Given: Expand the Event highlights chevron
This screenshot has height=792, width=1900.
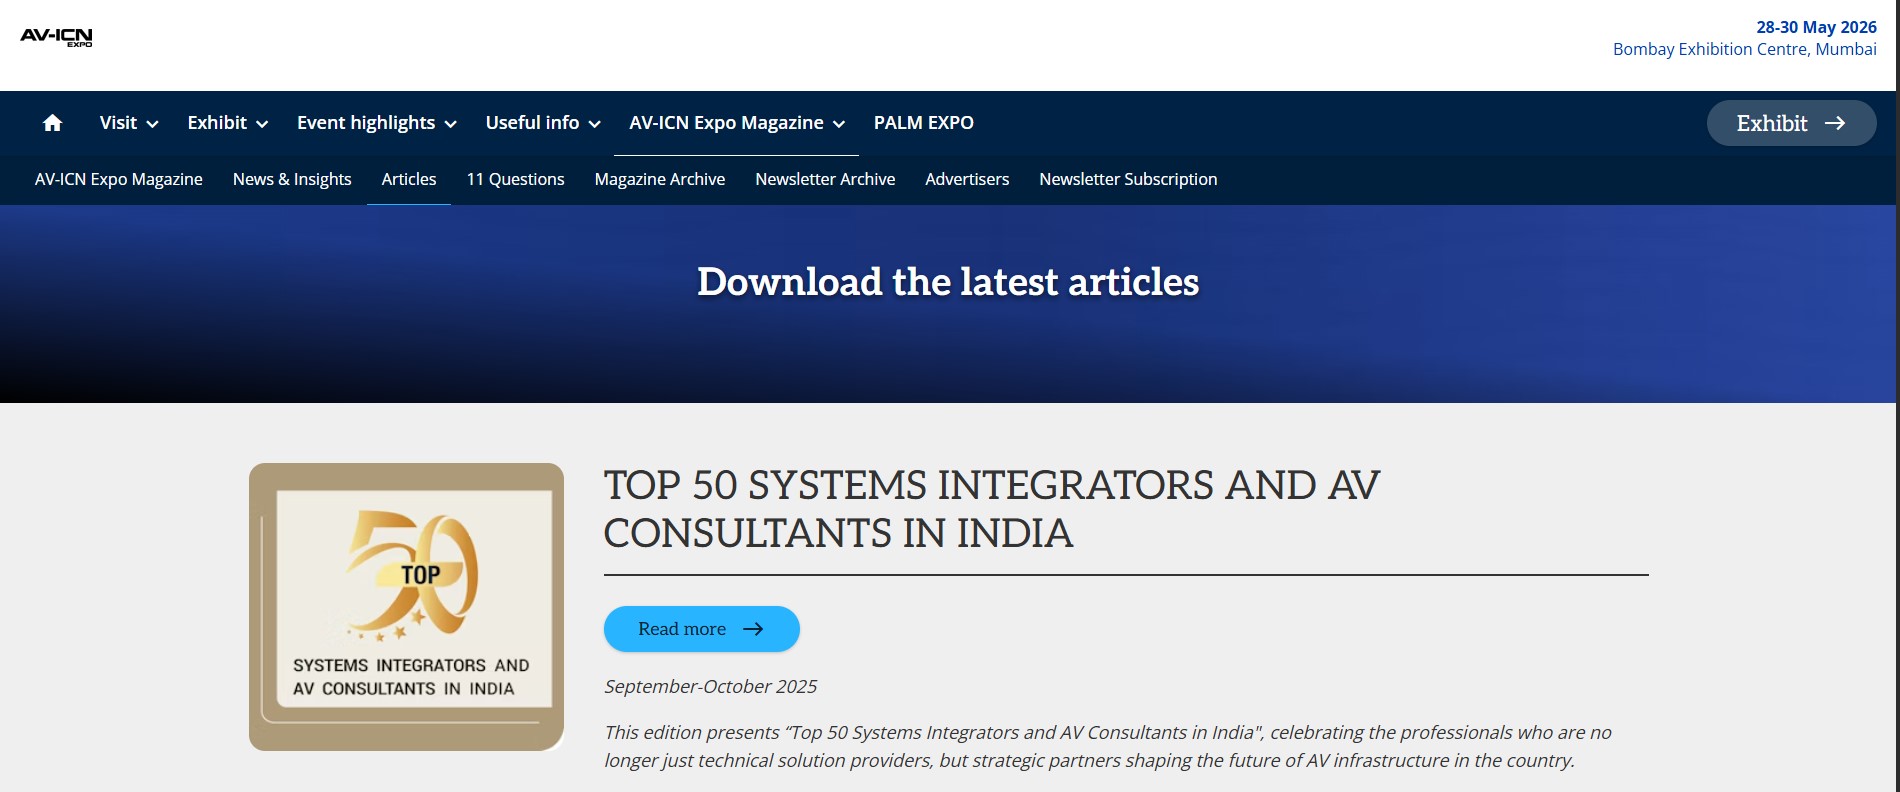Looking at the screenshot, I should [451, 124].
